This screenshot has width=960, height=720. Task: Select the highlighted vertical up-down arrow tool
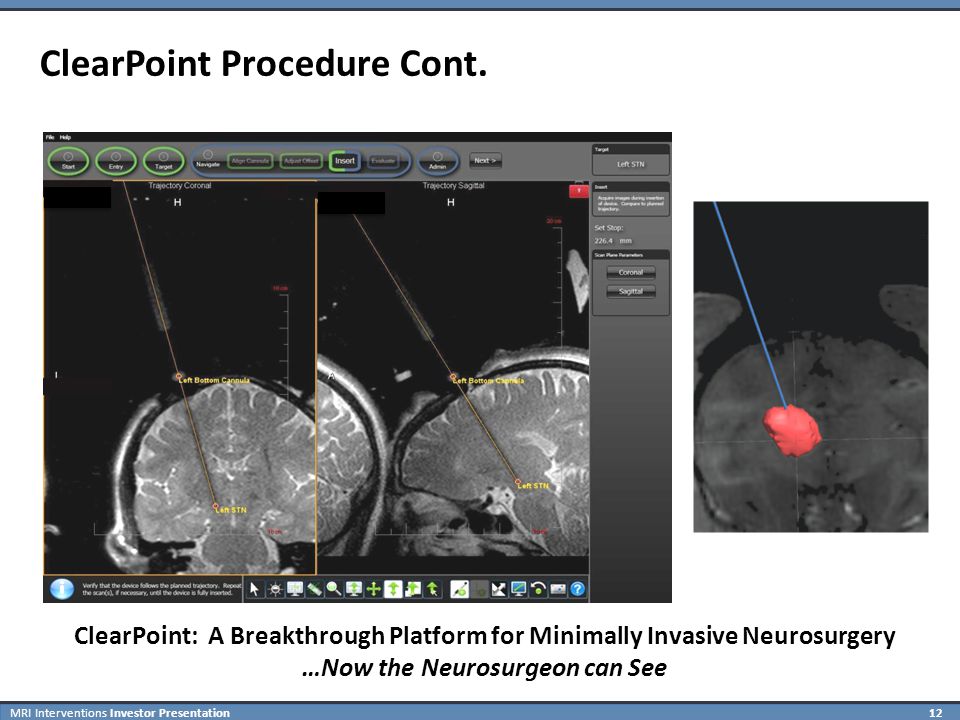(x=393, y=589)
